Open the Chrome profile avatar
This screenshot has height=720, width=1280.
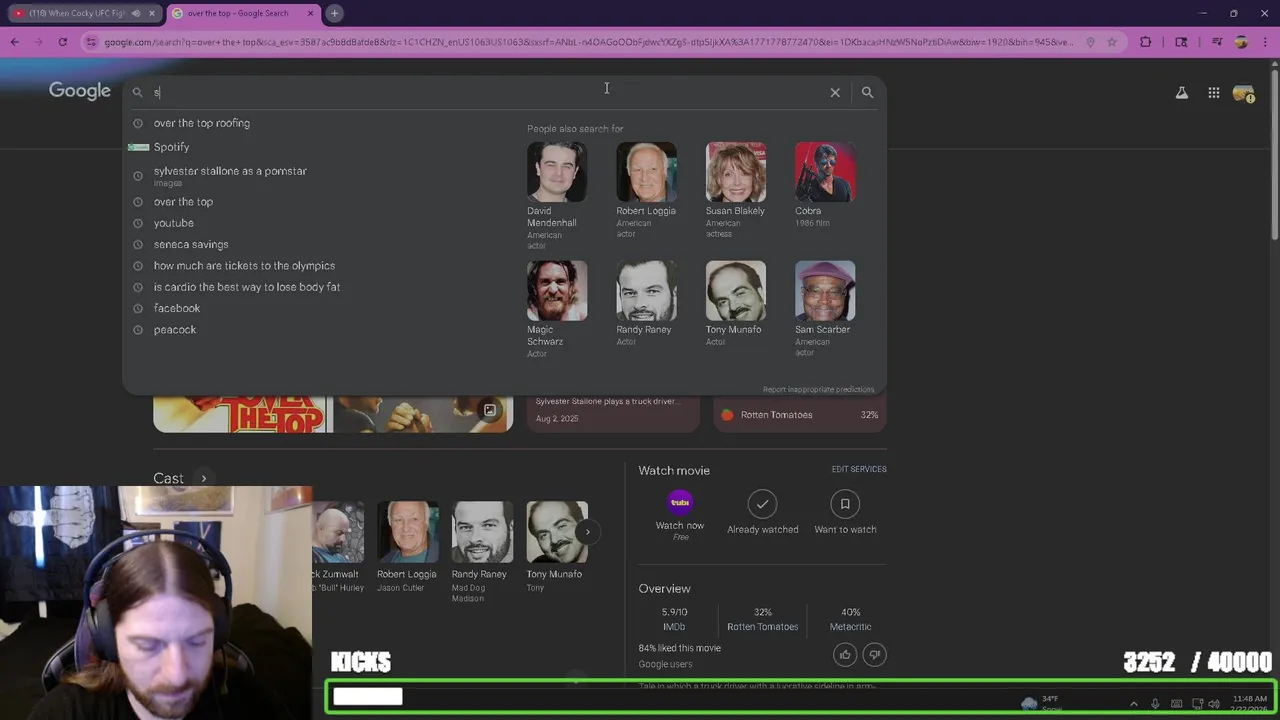(1241, 42)
